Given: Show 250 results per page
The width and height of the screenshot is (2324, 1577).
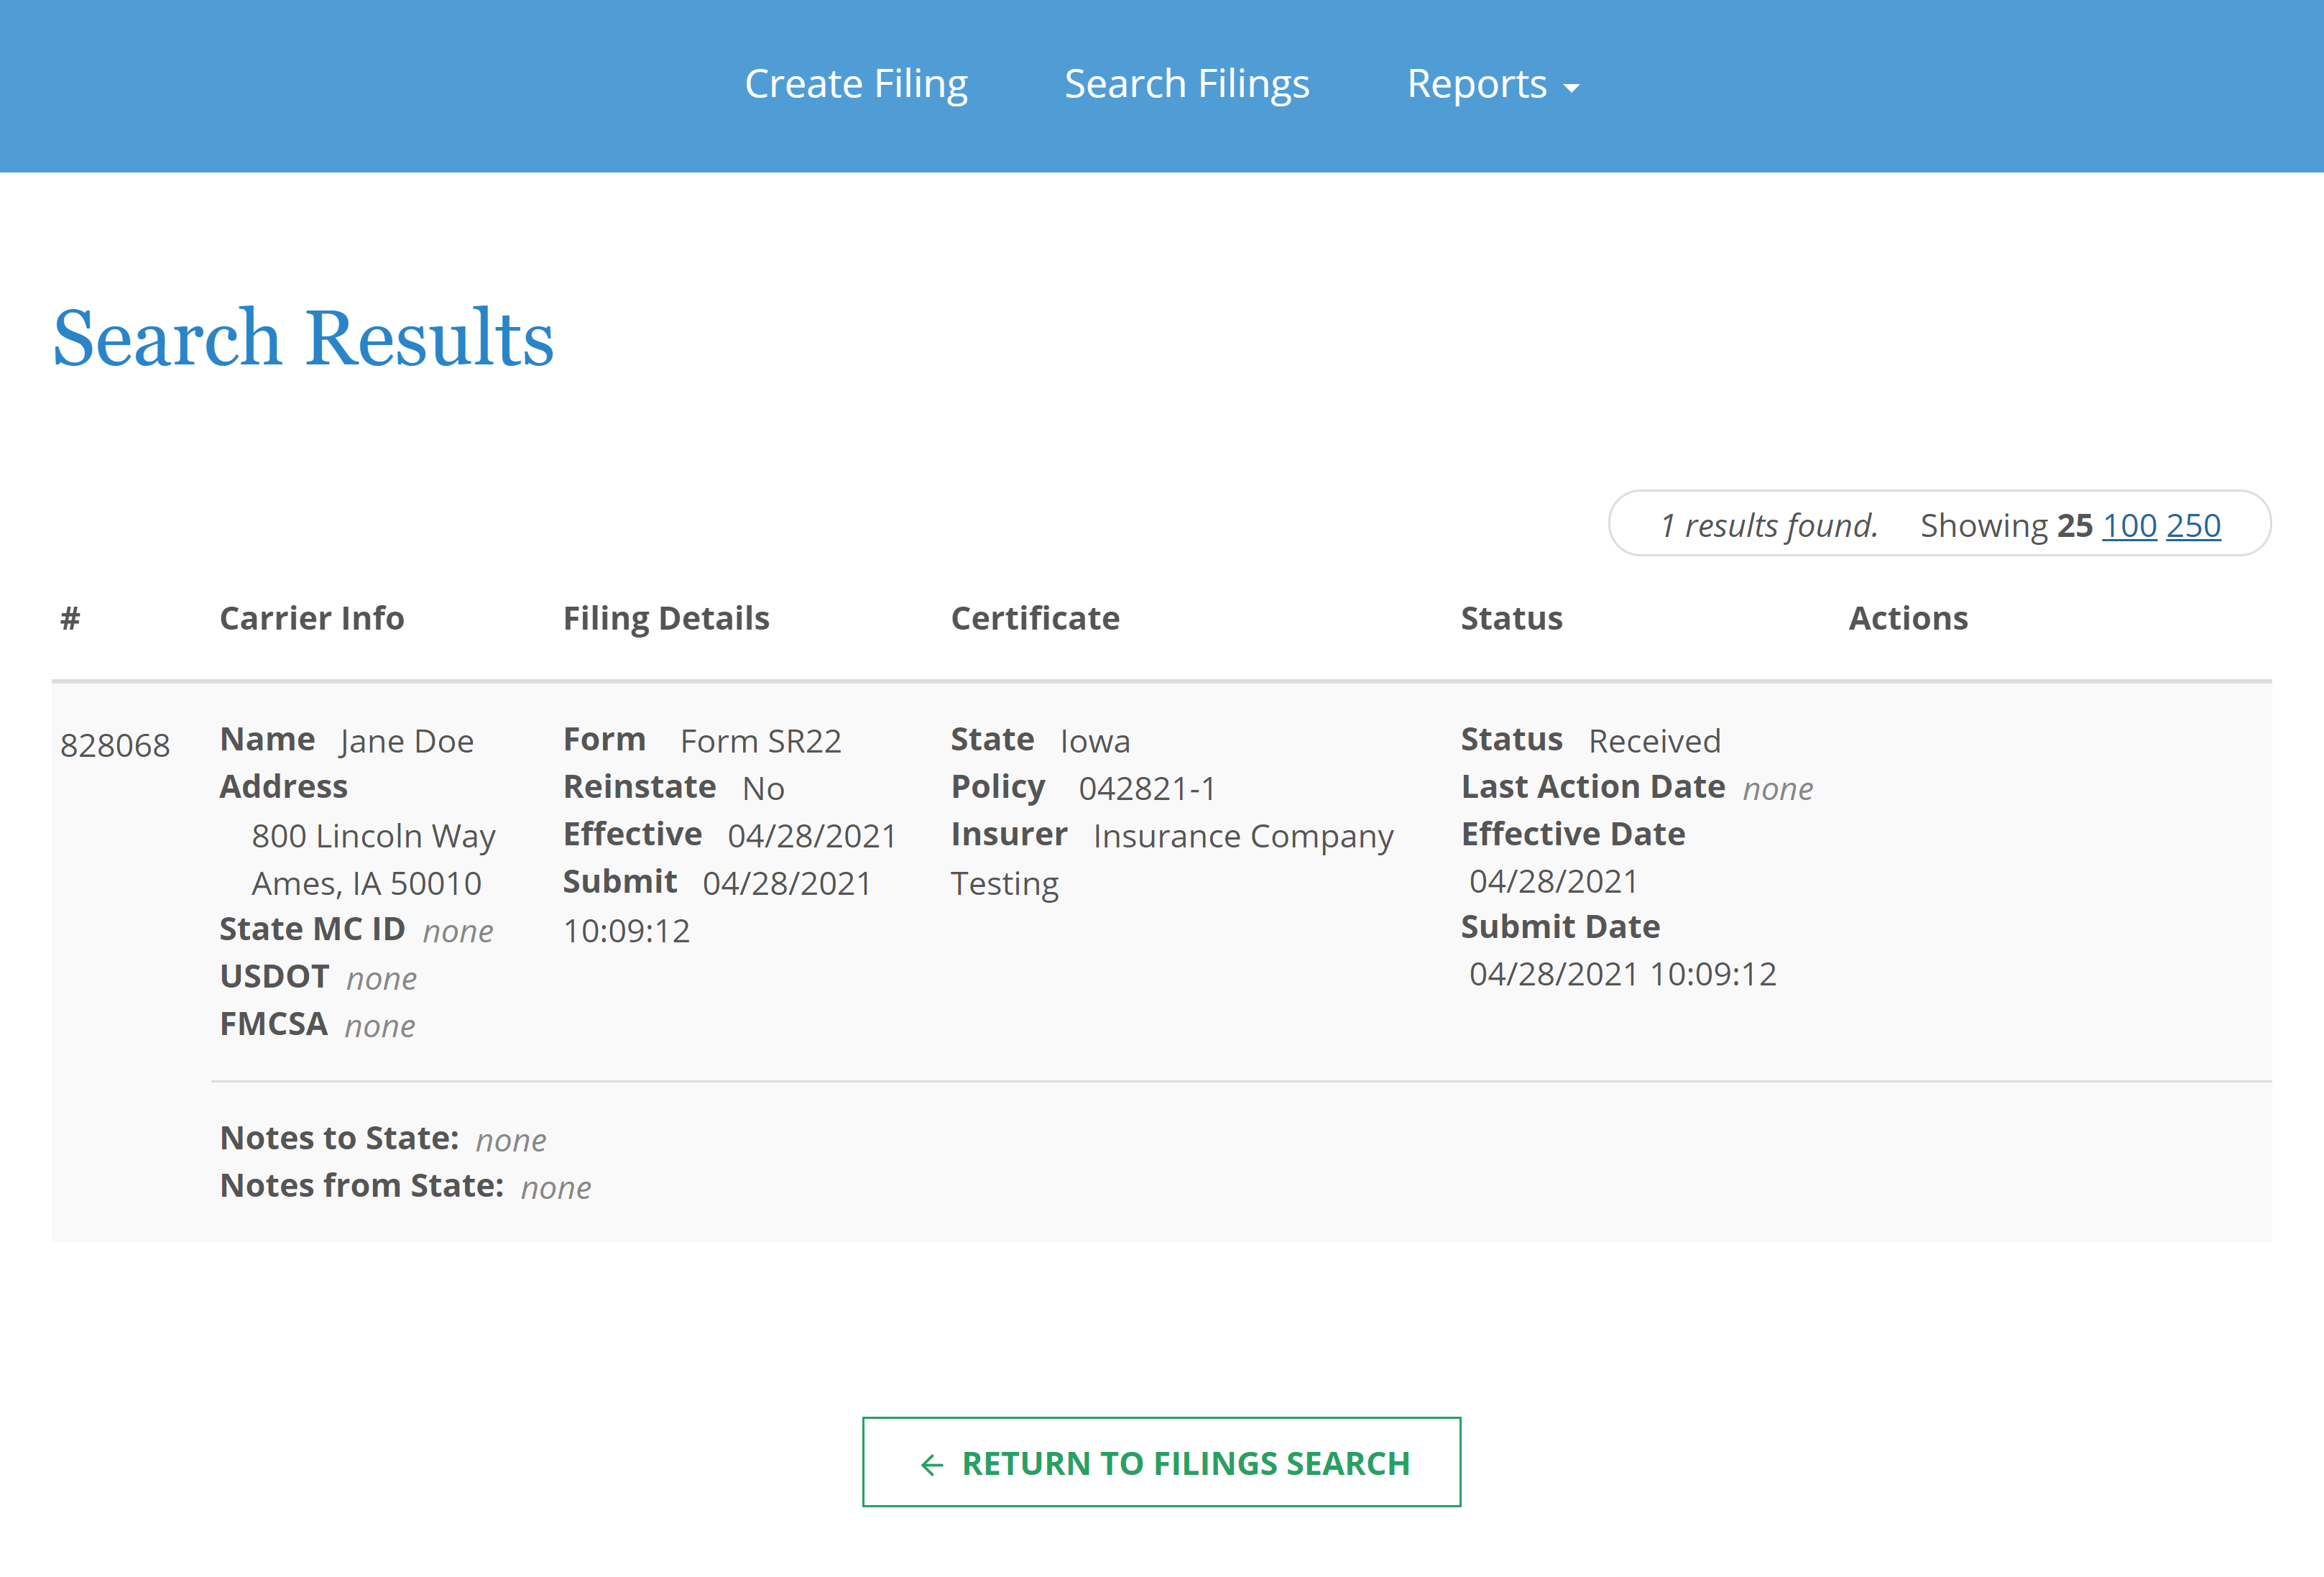Looking at the screenshot, I should coord(2193,524).
